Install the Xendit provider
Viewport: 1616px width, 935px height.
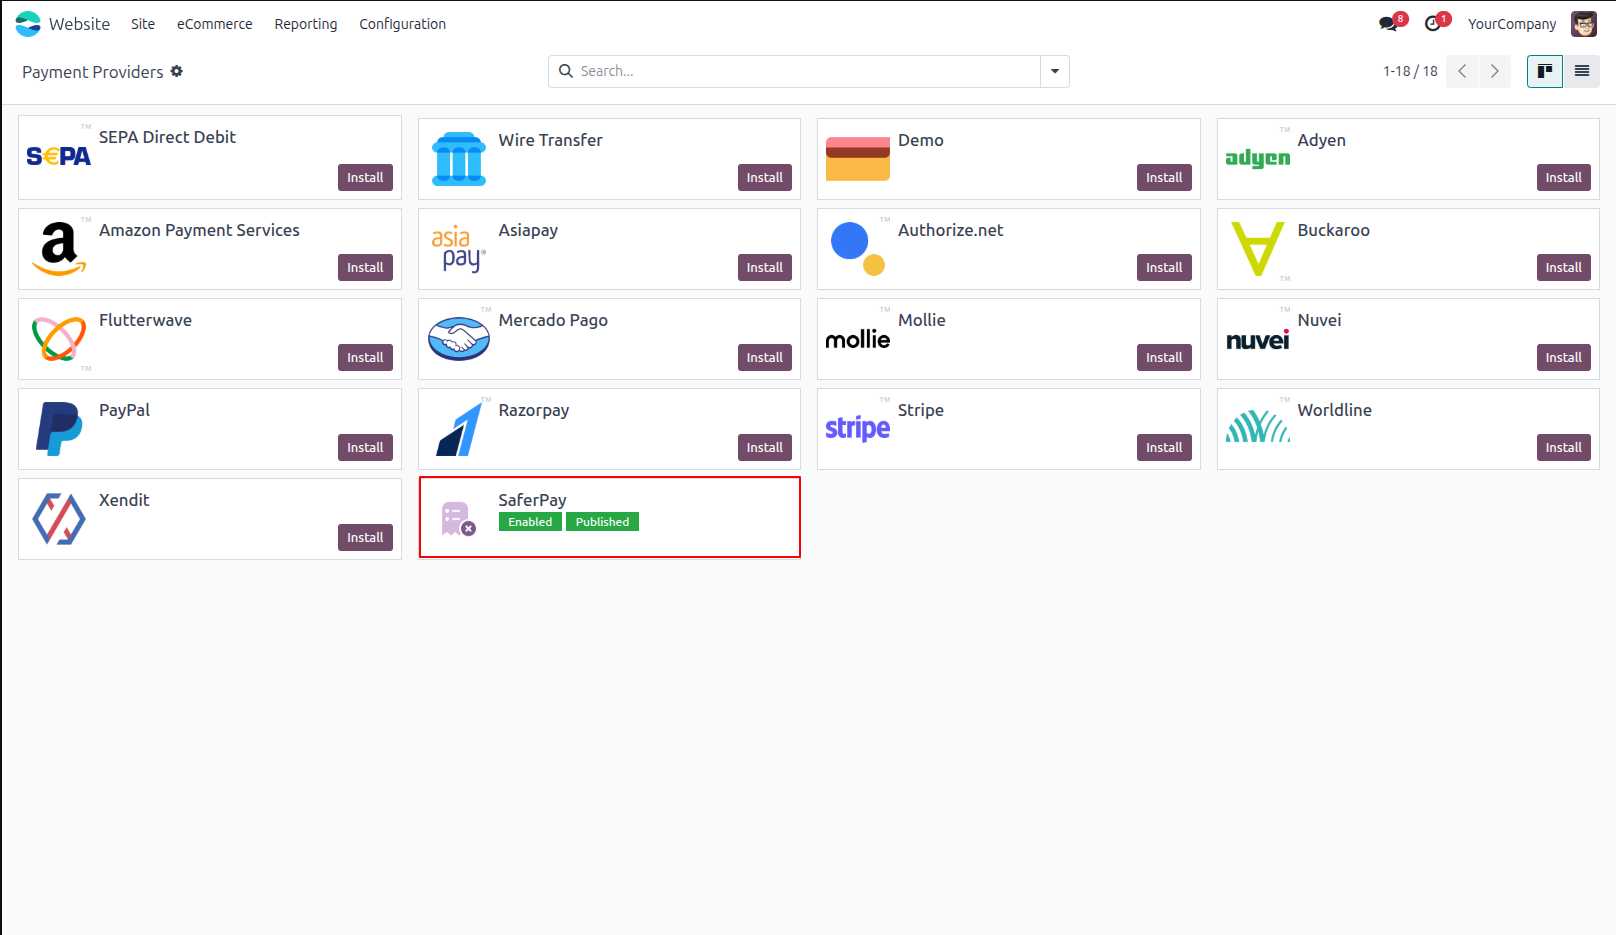click(x=365, y=537)
